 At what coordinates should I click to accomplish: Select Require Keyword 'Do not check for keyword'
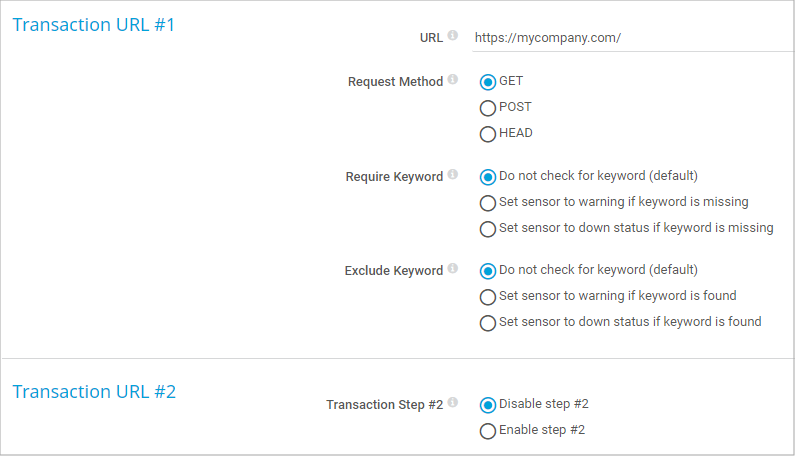coord(488,177)
